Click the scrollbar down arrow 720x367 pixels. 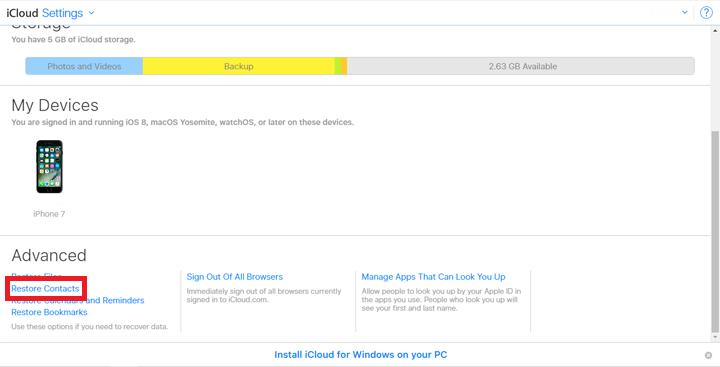tap(715, 338)
